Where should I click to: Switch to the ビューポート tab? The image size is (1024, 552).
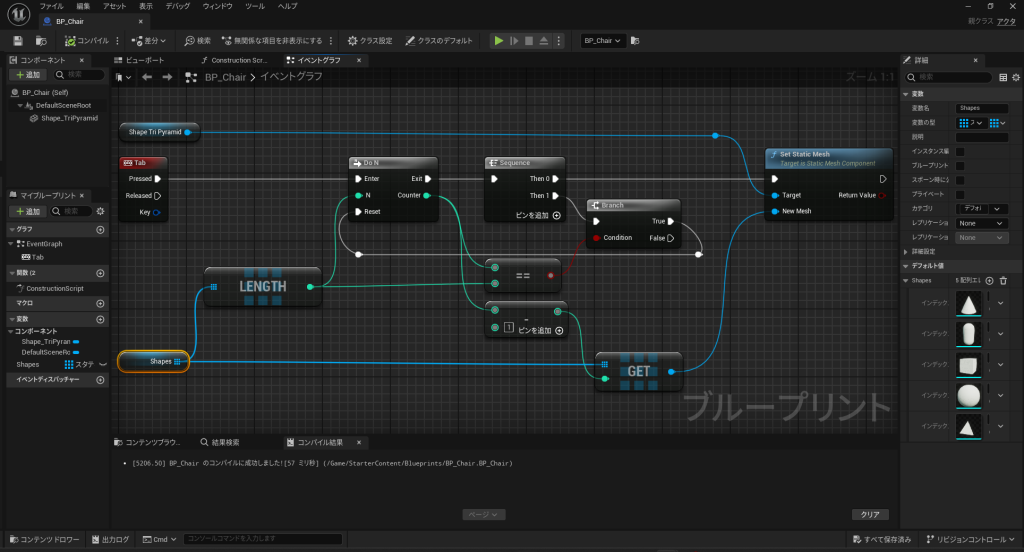[145, 60]
